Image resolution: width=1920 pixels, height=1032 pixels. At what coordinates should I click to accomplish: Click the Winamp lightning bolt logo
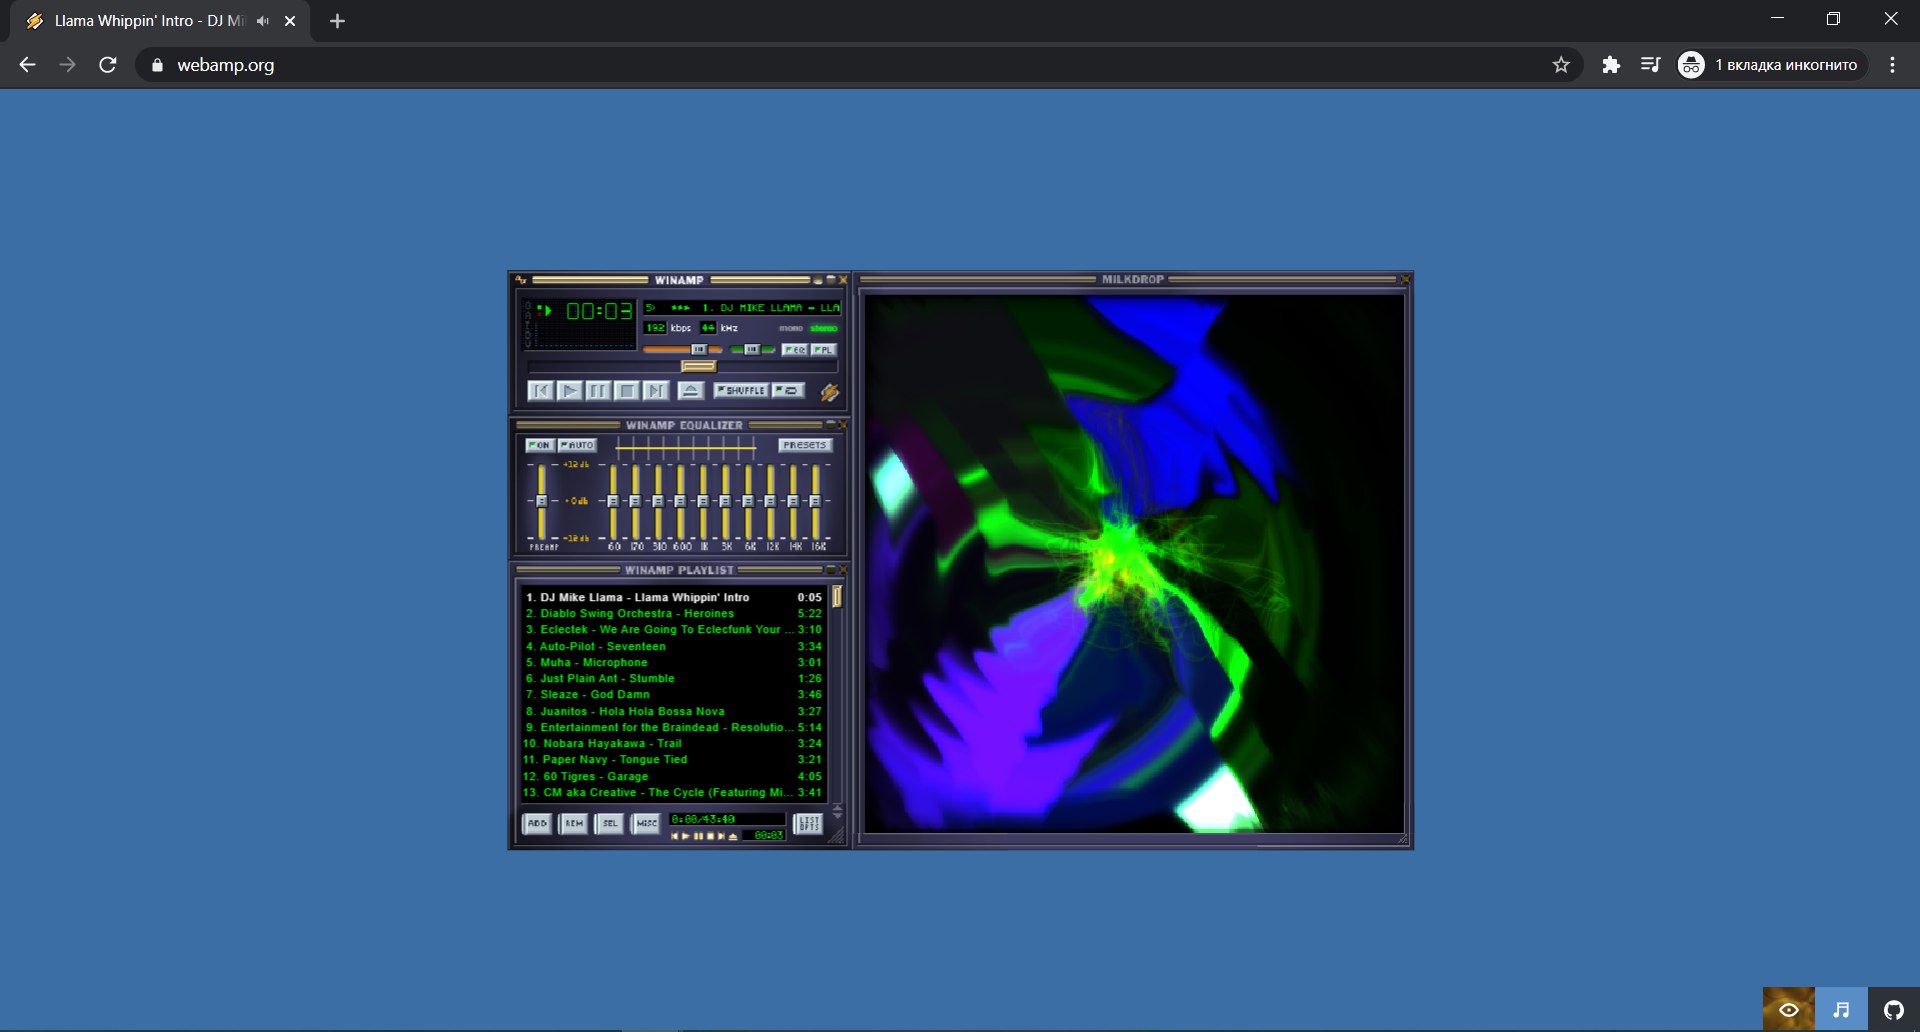point(830,393)
